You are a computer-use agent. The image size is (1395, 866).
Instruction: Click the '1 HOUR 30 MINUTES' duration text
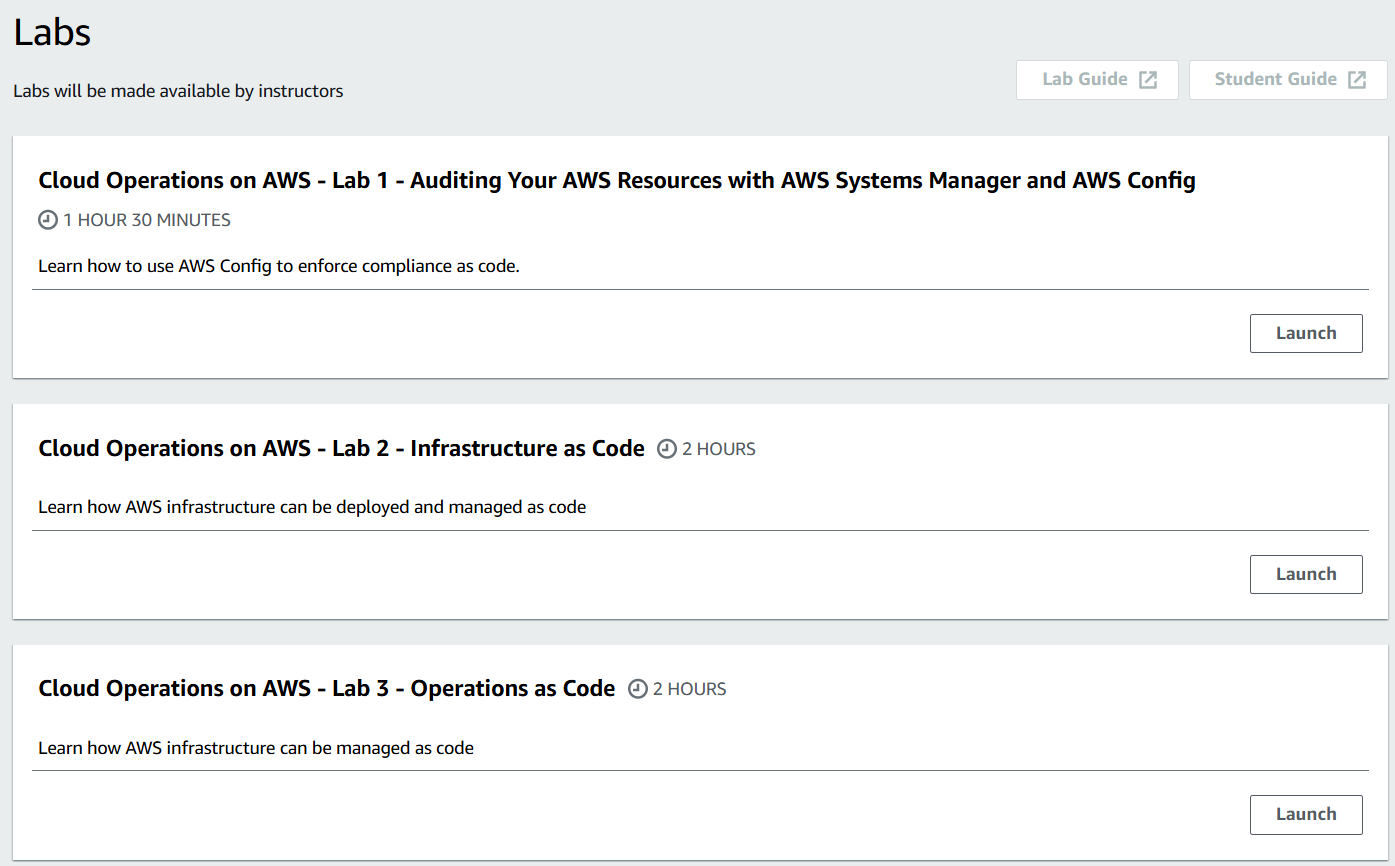147,220
